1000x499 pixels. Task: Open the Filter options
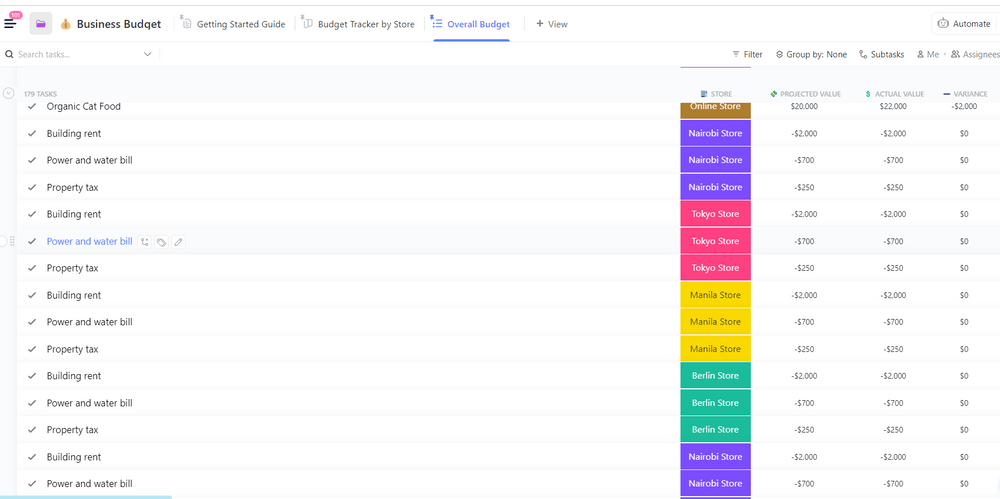coord(747,55)
